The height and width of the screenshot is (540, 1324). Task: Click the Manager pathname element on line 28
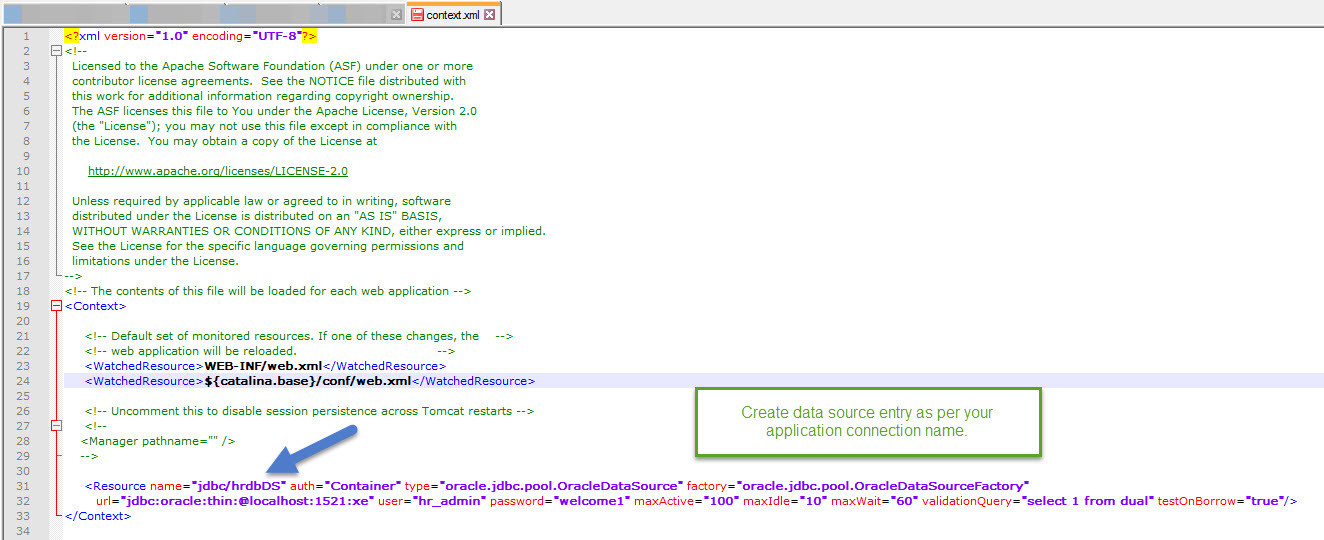[158, 441]
